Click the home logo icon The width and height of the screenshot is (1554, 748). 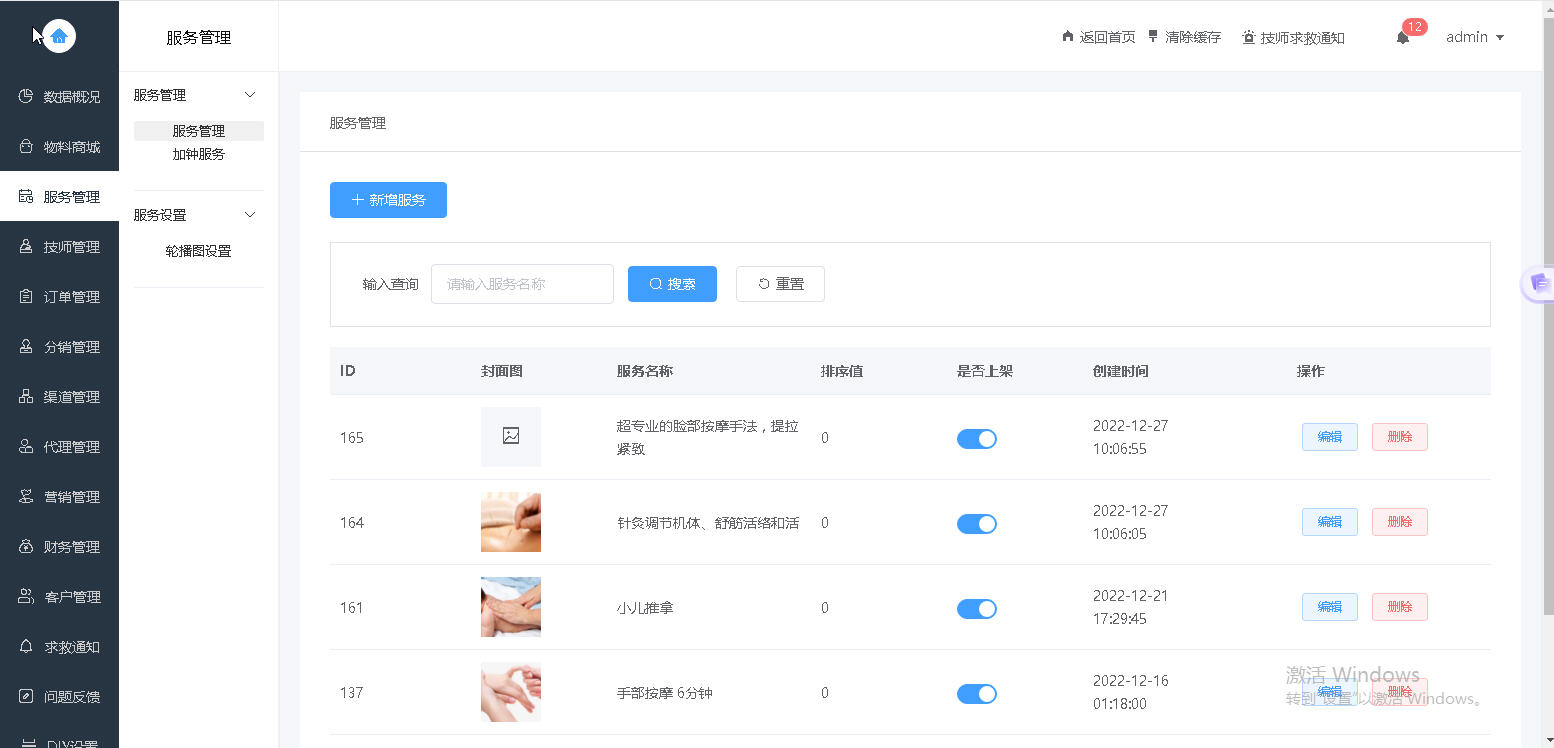59,36
